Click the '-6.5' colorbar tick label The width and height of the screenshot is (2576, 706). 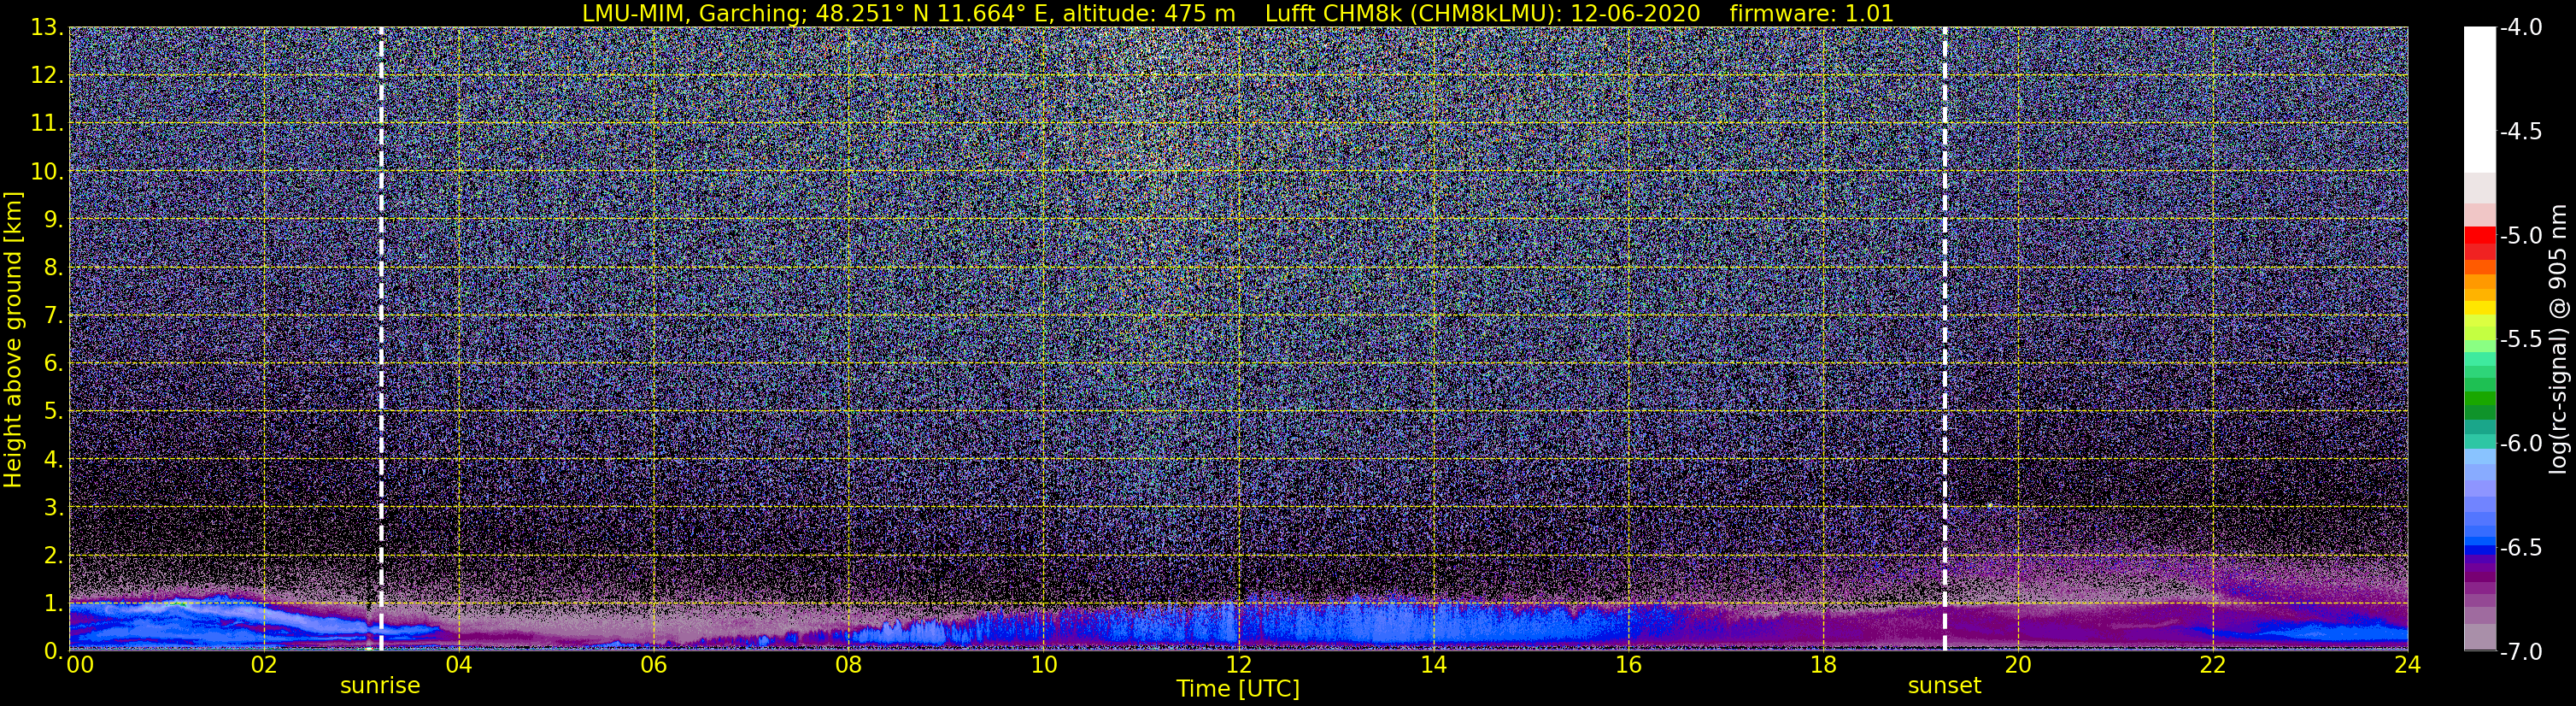coord(2521,547)
